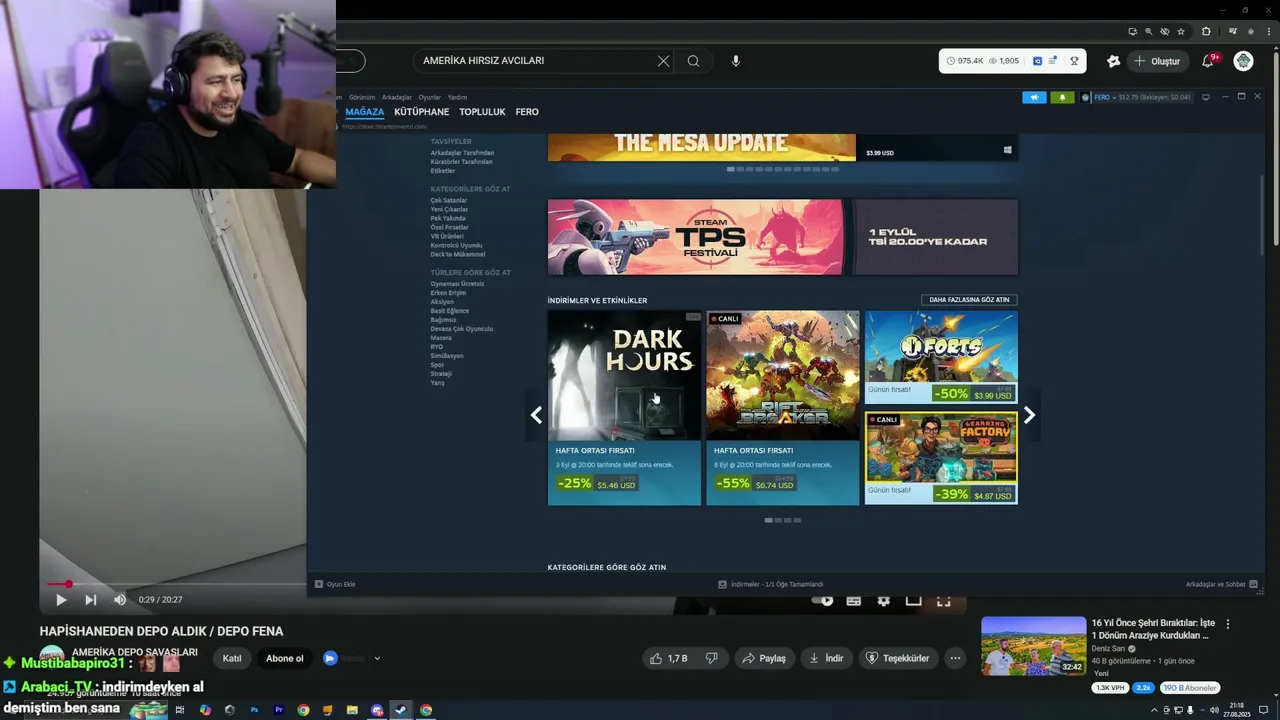This screenshot has height=720, width=1280.
Task: Click the Abone ol subscribe button
Action: coord(285,658)
